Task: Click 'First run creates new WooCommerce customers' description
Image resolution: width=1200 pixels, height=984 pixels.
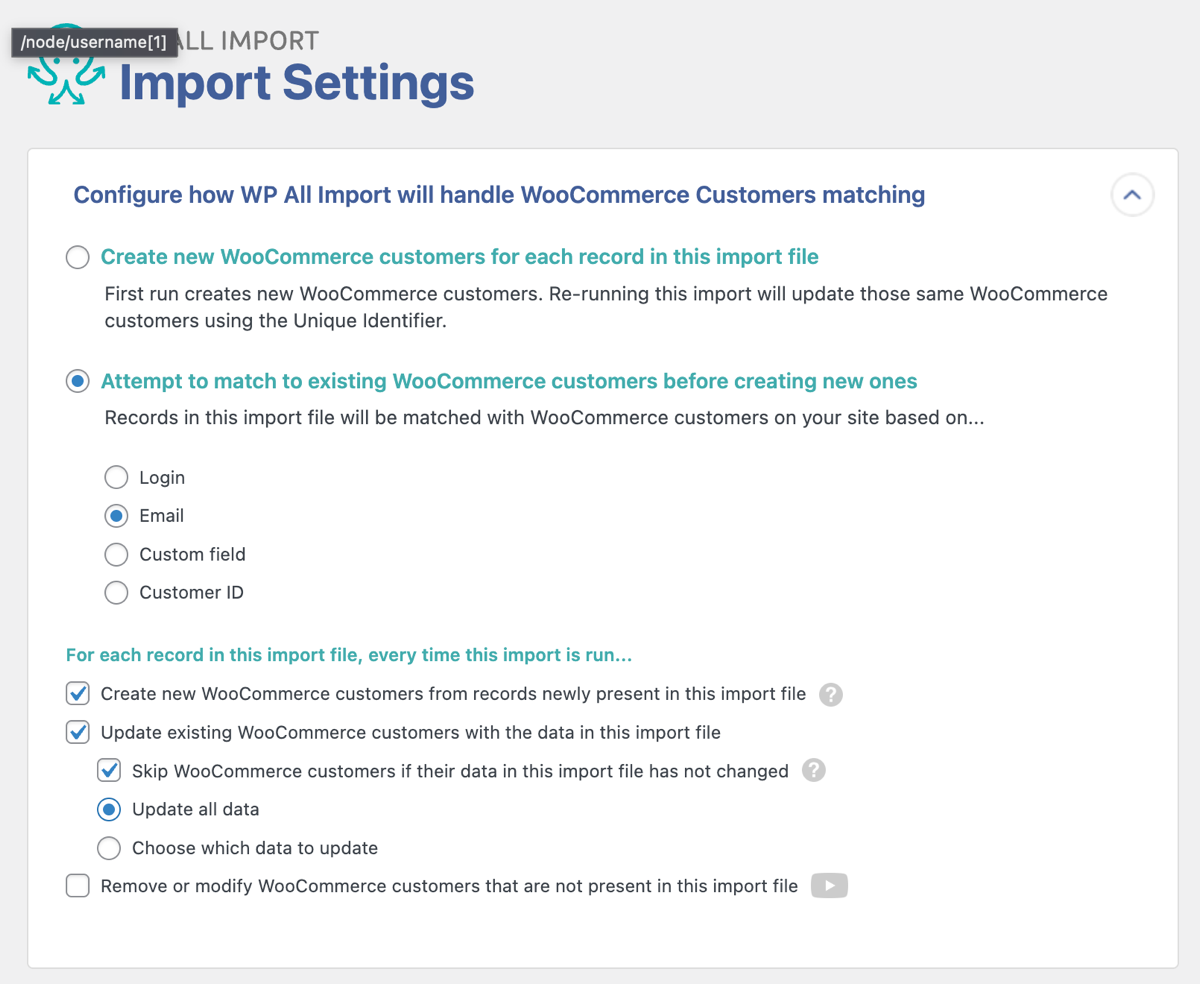Action: coord(606,308)
